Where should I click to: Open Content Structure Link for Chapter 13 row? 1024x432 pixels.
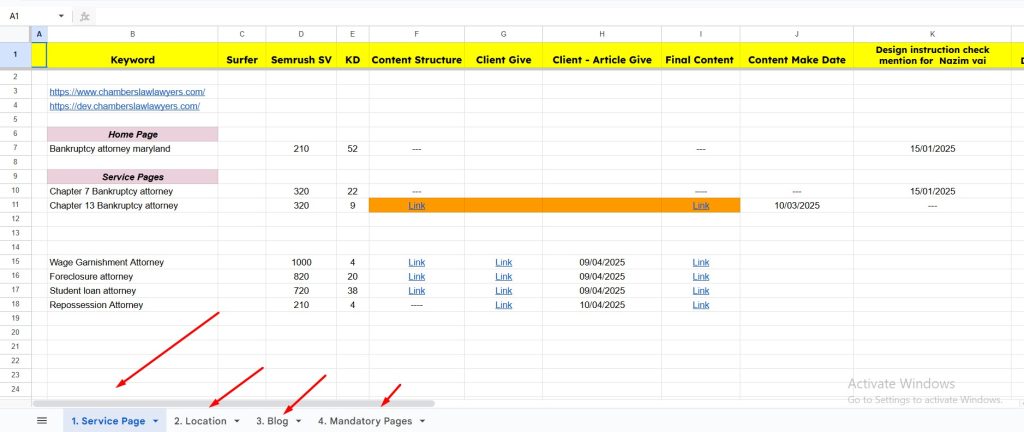coord(417,206)
